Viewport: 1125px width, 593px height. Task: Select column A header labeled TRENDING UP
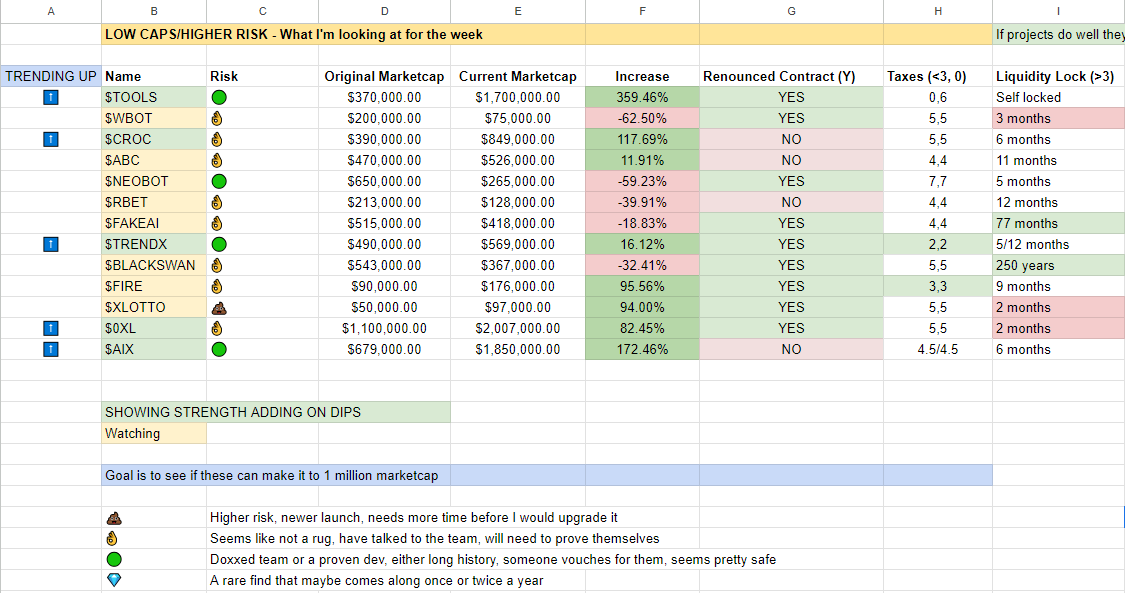[50, 76]
